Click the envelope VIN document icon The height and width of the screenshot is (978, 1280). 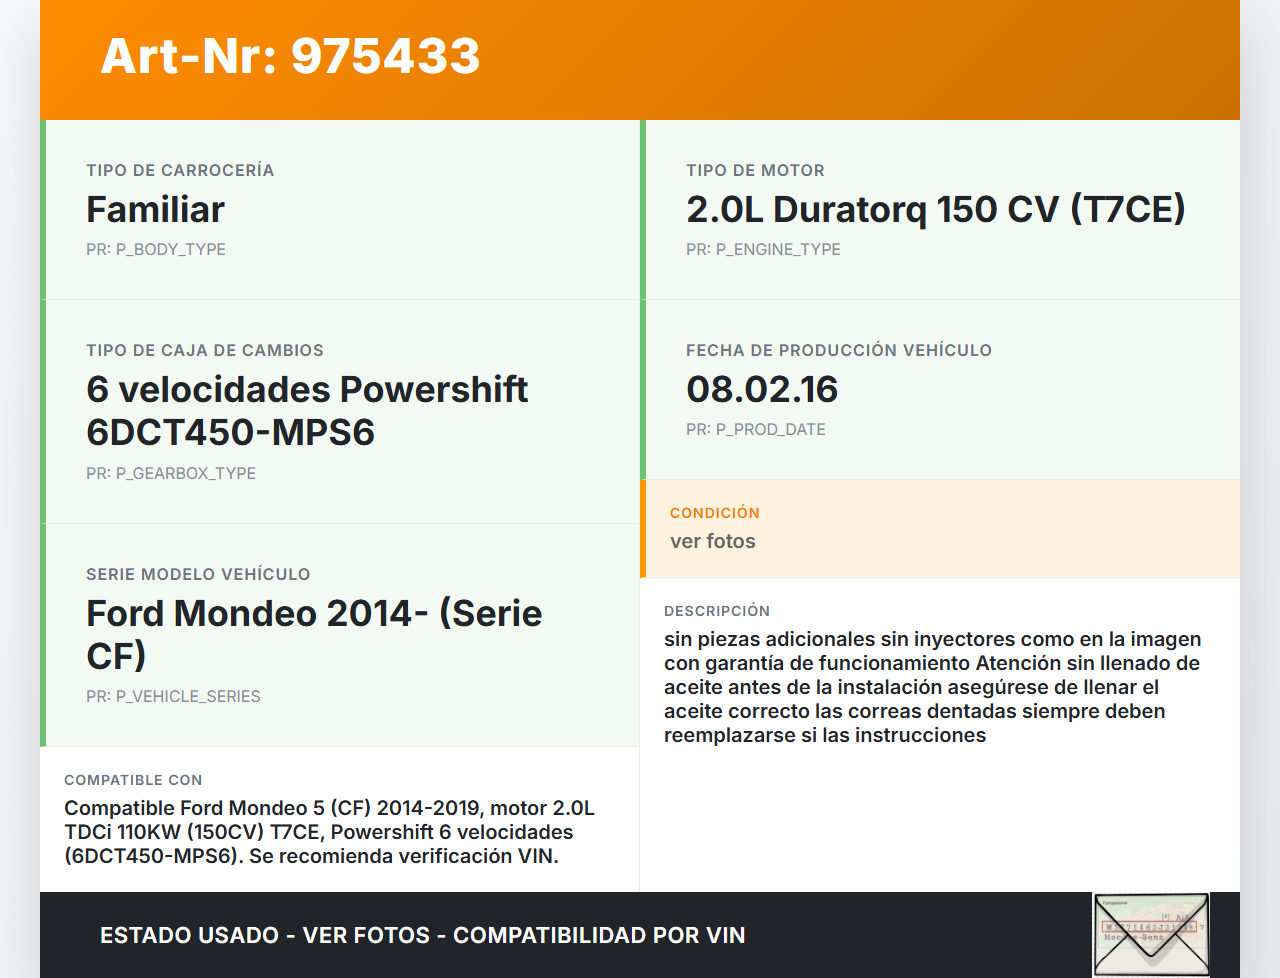pyautogui.click(x=1151, y=934)
